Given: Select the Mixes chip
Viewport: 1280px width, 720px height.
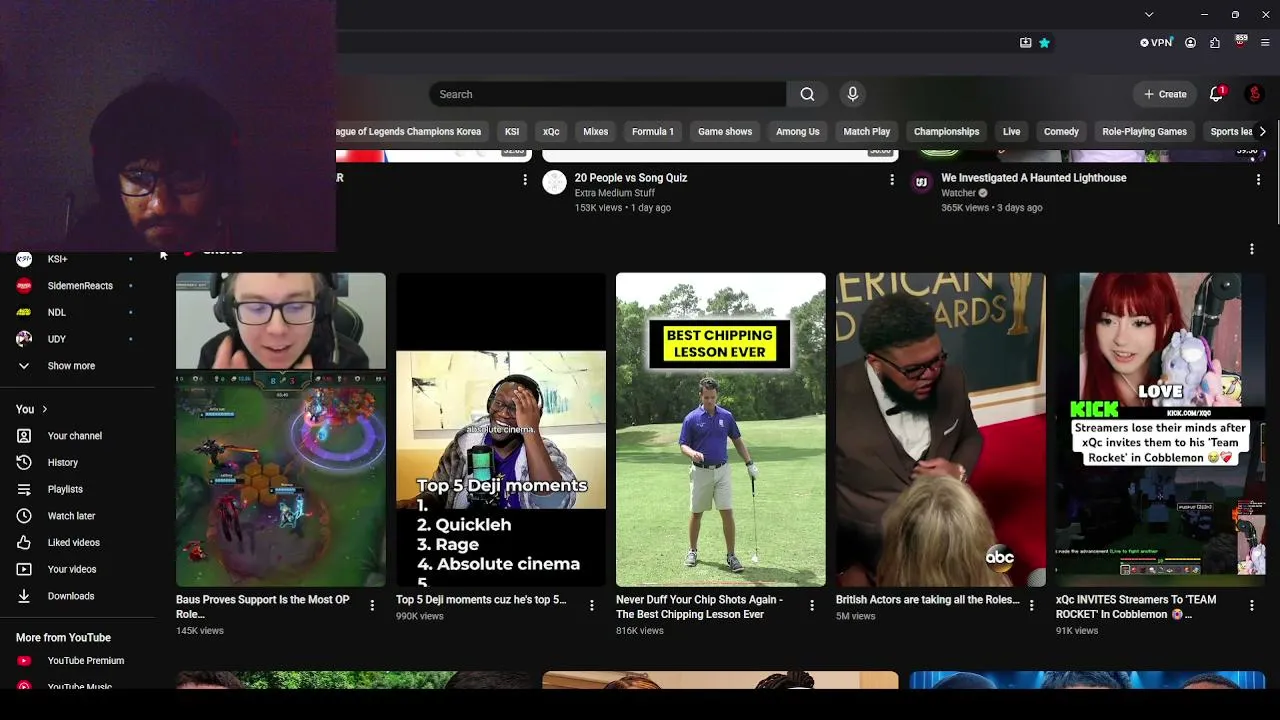Looking at the screenshot, I should click(x=596, y=131).
